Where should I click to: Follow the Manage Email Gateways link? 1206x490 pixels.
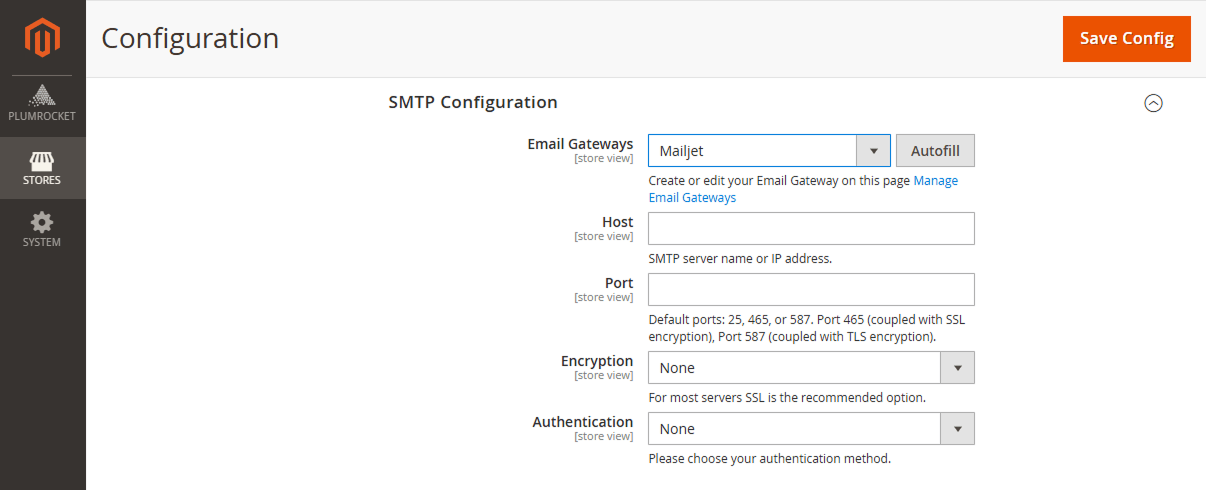coord(803,189)
